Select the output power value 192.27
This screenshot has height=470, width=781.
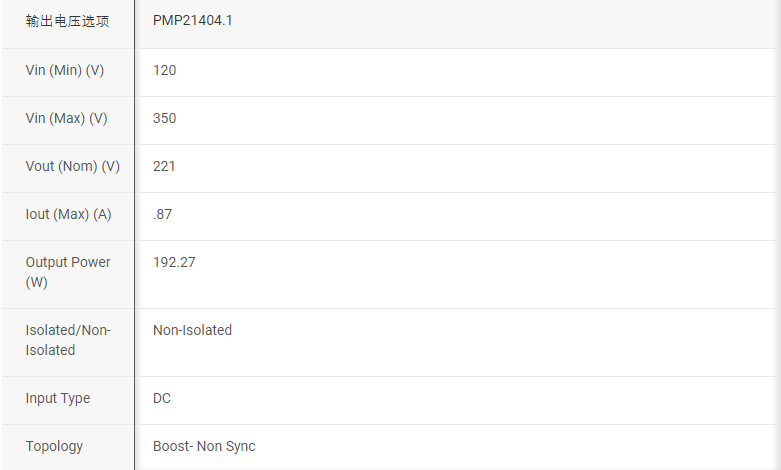[x=174, y=262]
